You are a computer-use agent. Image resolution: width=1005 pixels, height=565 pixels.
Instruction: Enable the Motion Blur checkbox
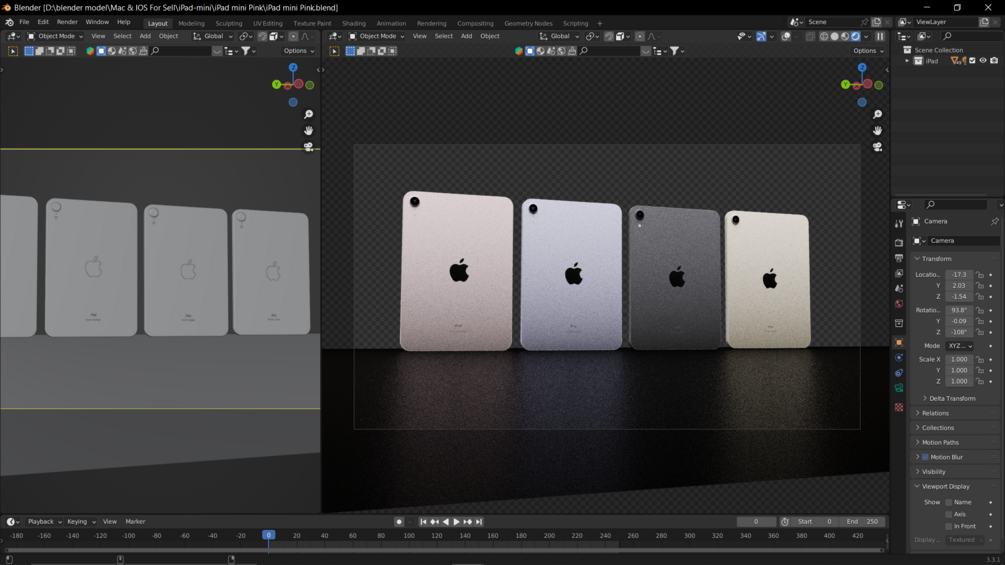pyautogui.click(x=926, y=457)
